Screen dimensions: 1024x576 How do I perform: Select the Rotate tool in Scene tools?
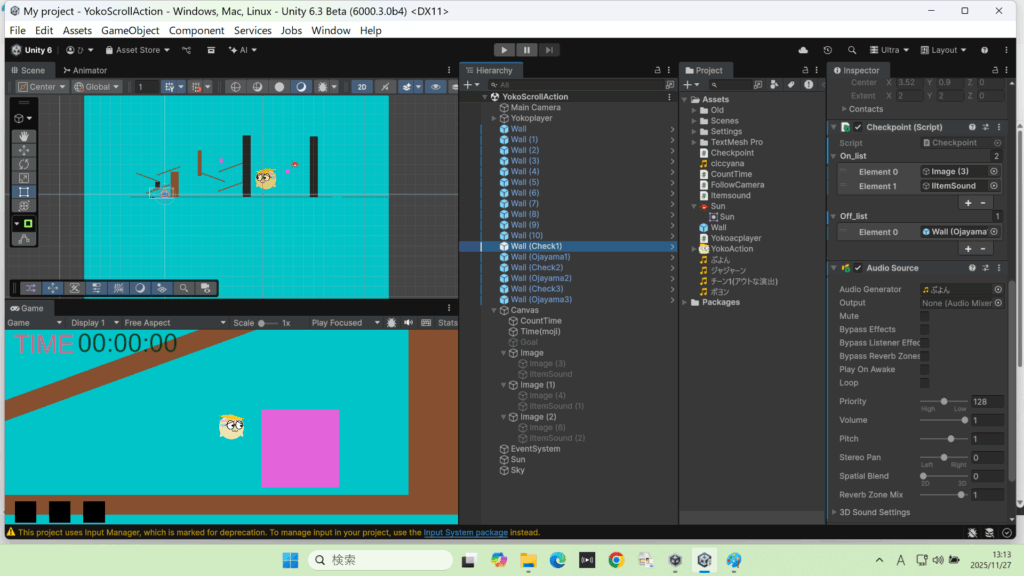tap(24, 163)
